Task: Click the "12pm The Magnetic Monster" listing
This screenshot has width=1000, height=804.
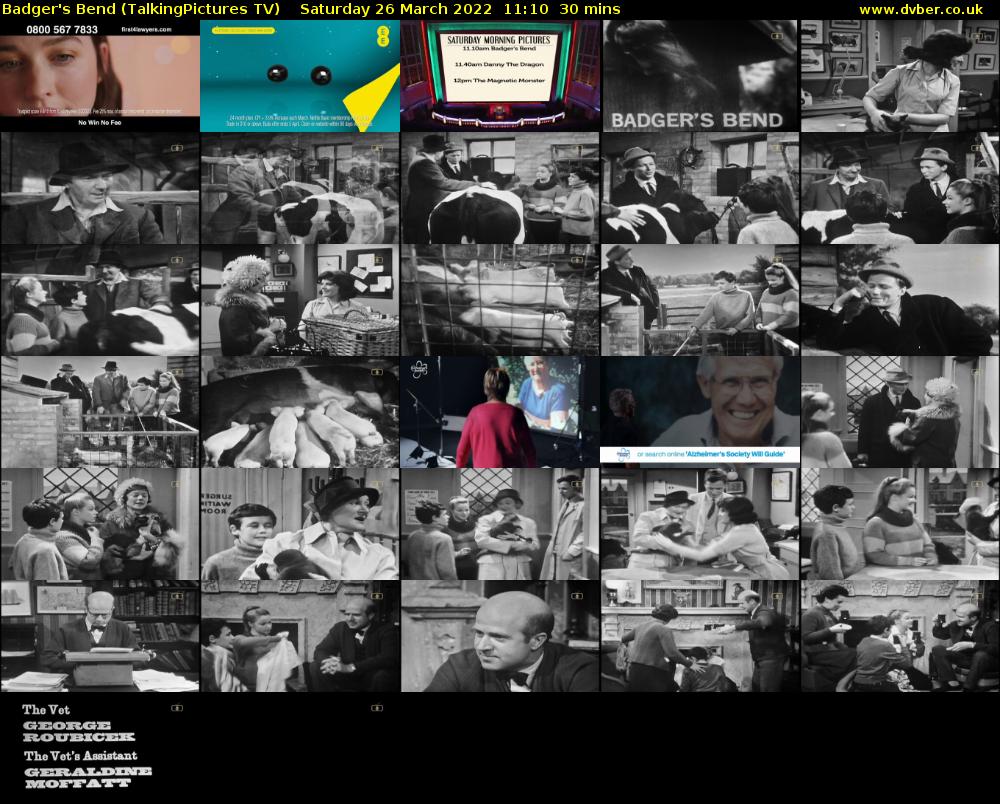Action: click(x=499, y=80)
